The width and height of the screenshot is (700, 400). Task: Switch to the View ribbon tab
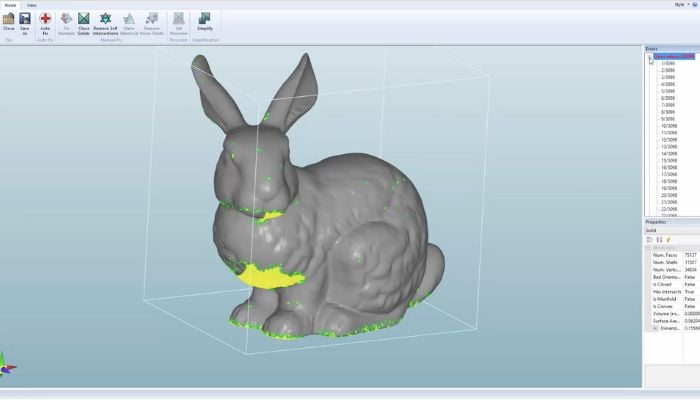click(x=32, y=5)
